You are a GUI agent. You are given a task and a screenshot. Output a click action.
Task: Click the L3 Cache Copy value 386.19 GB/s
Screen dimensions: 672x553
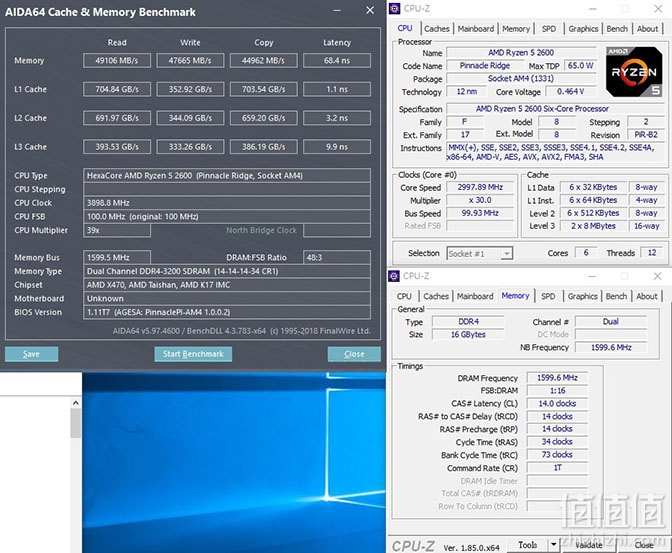coord(264,147)
